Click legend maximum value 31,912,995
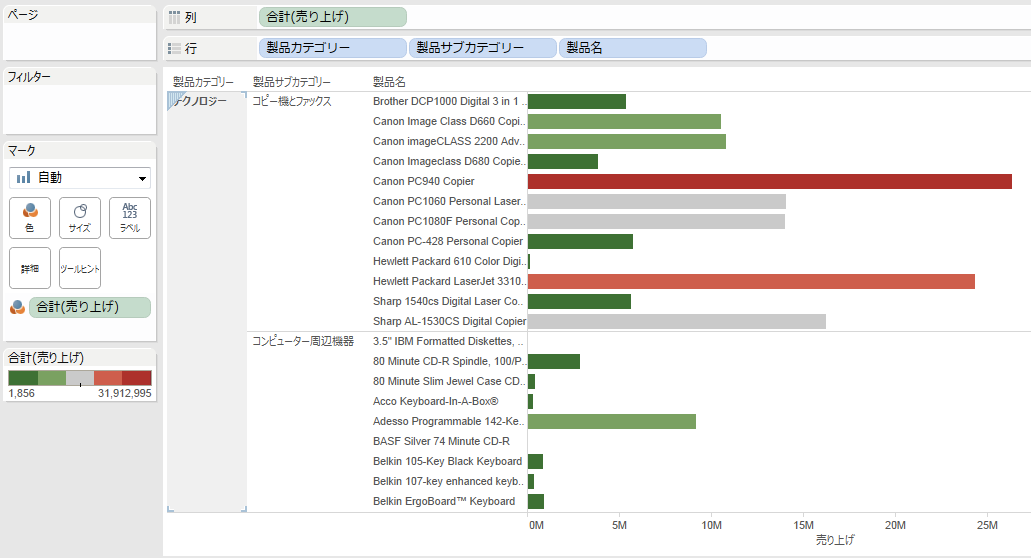The image size is (1031, 558). 125,393
